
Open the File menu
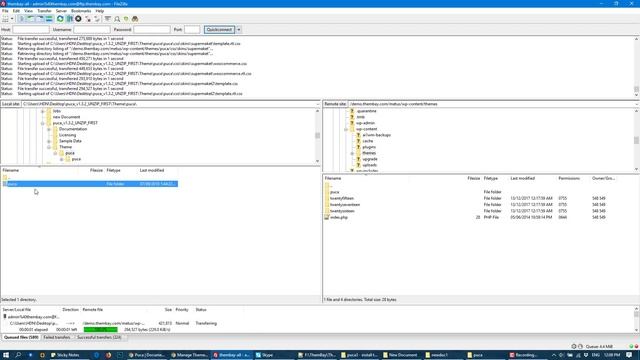(5, 11)
